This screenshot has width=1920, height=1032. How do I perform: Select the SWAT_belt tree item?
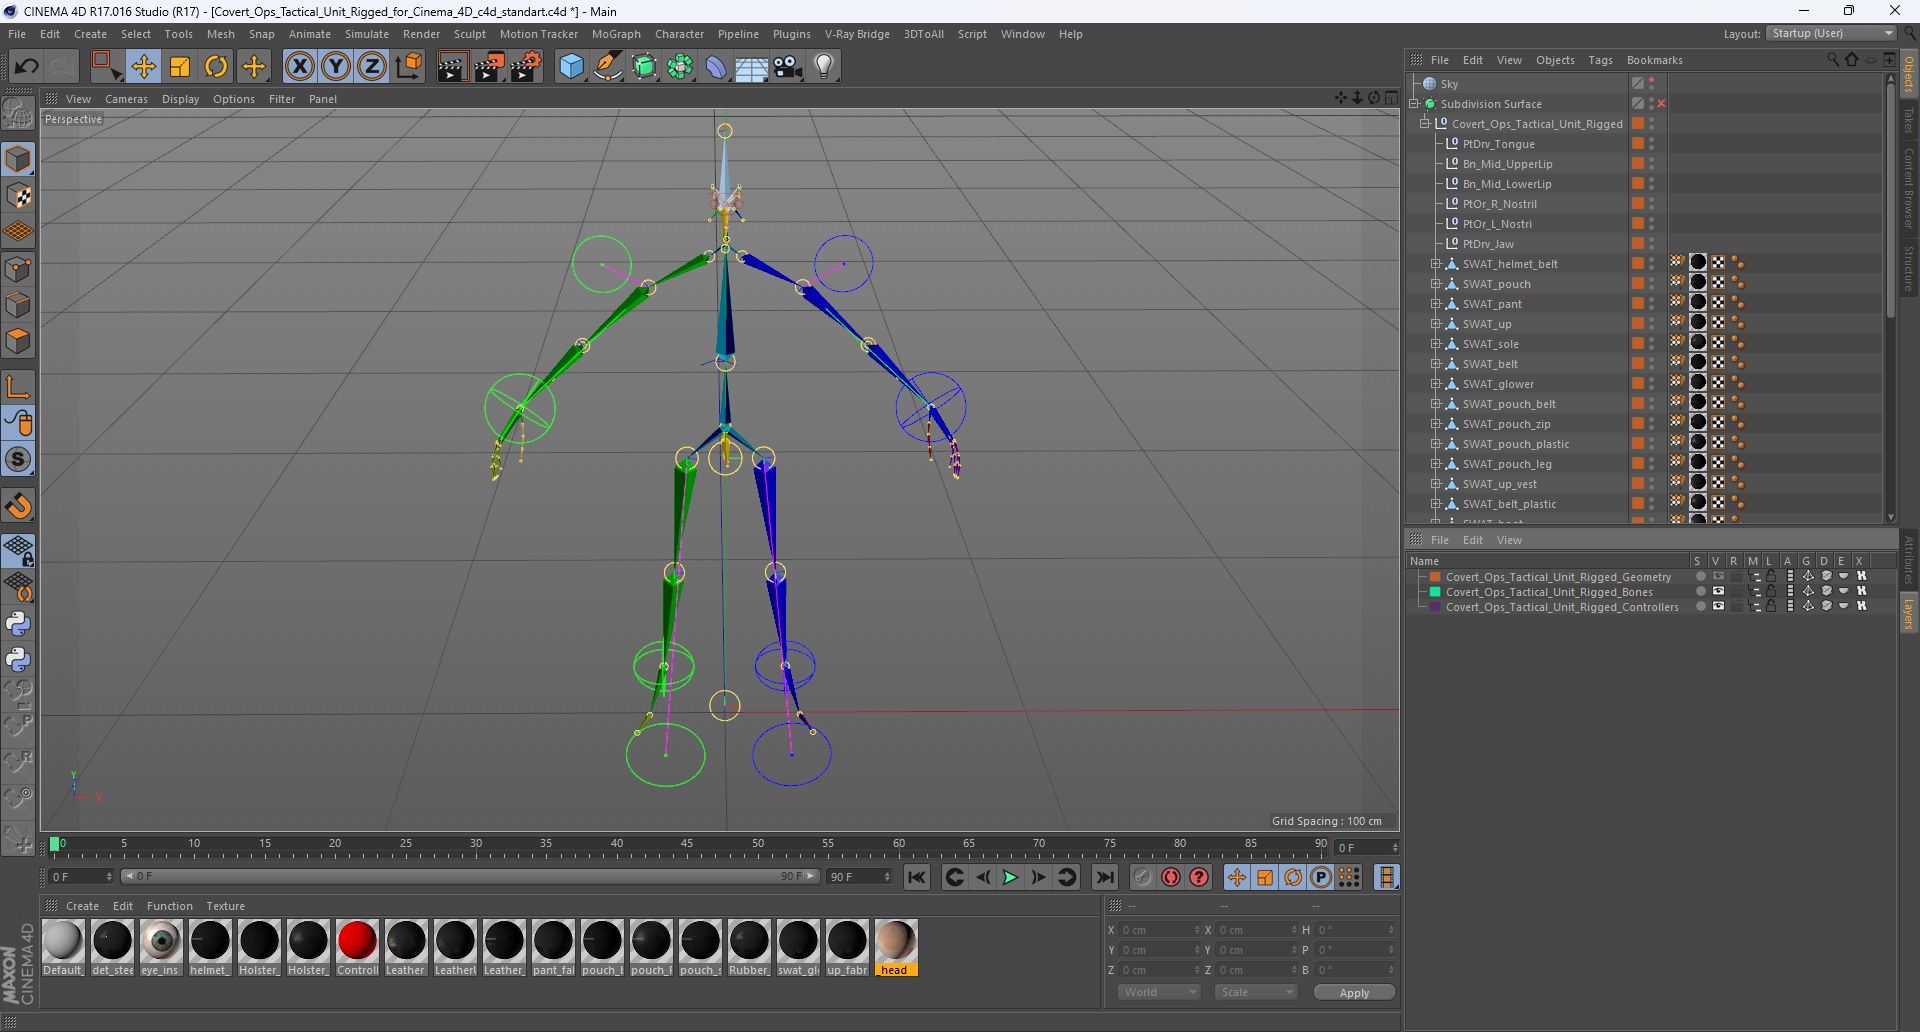point(1489,364)
